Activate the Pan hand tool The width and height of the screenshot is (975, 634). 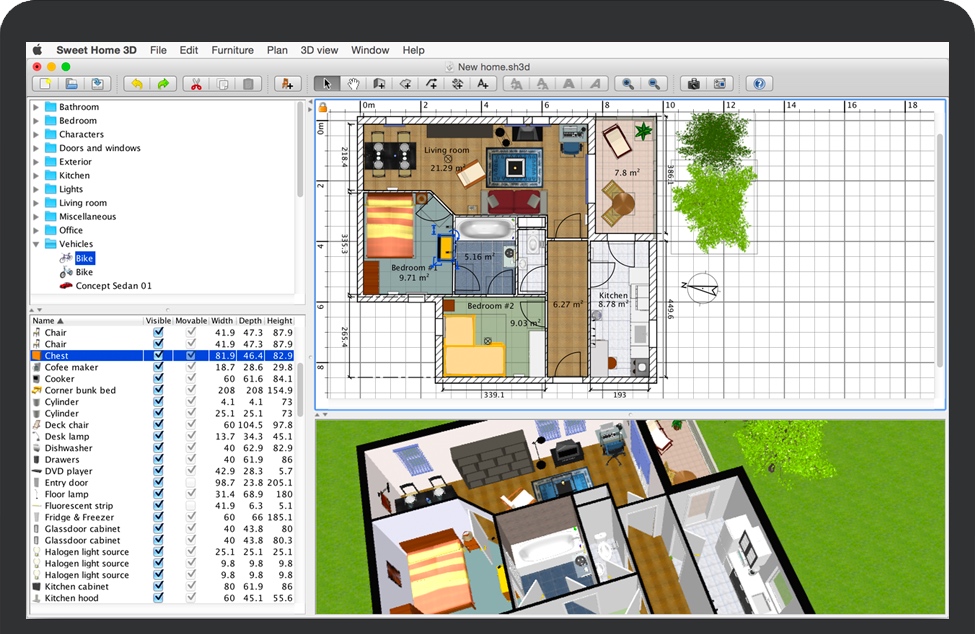pos(353,84)
